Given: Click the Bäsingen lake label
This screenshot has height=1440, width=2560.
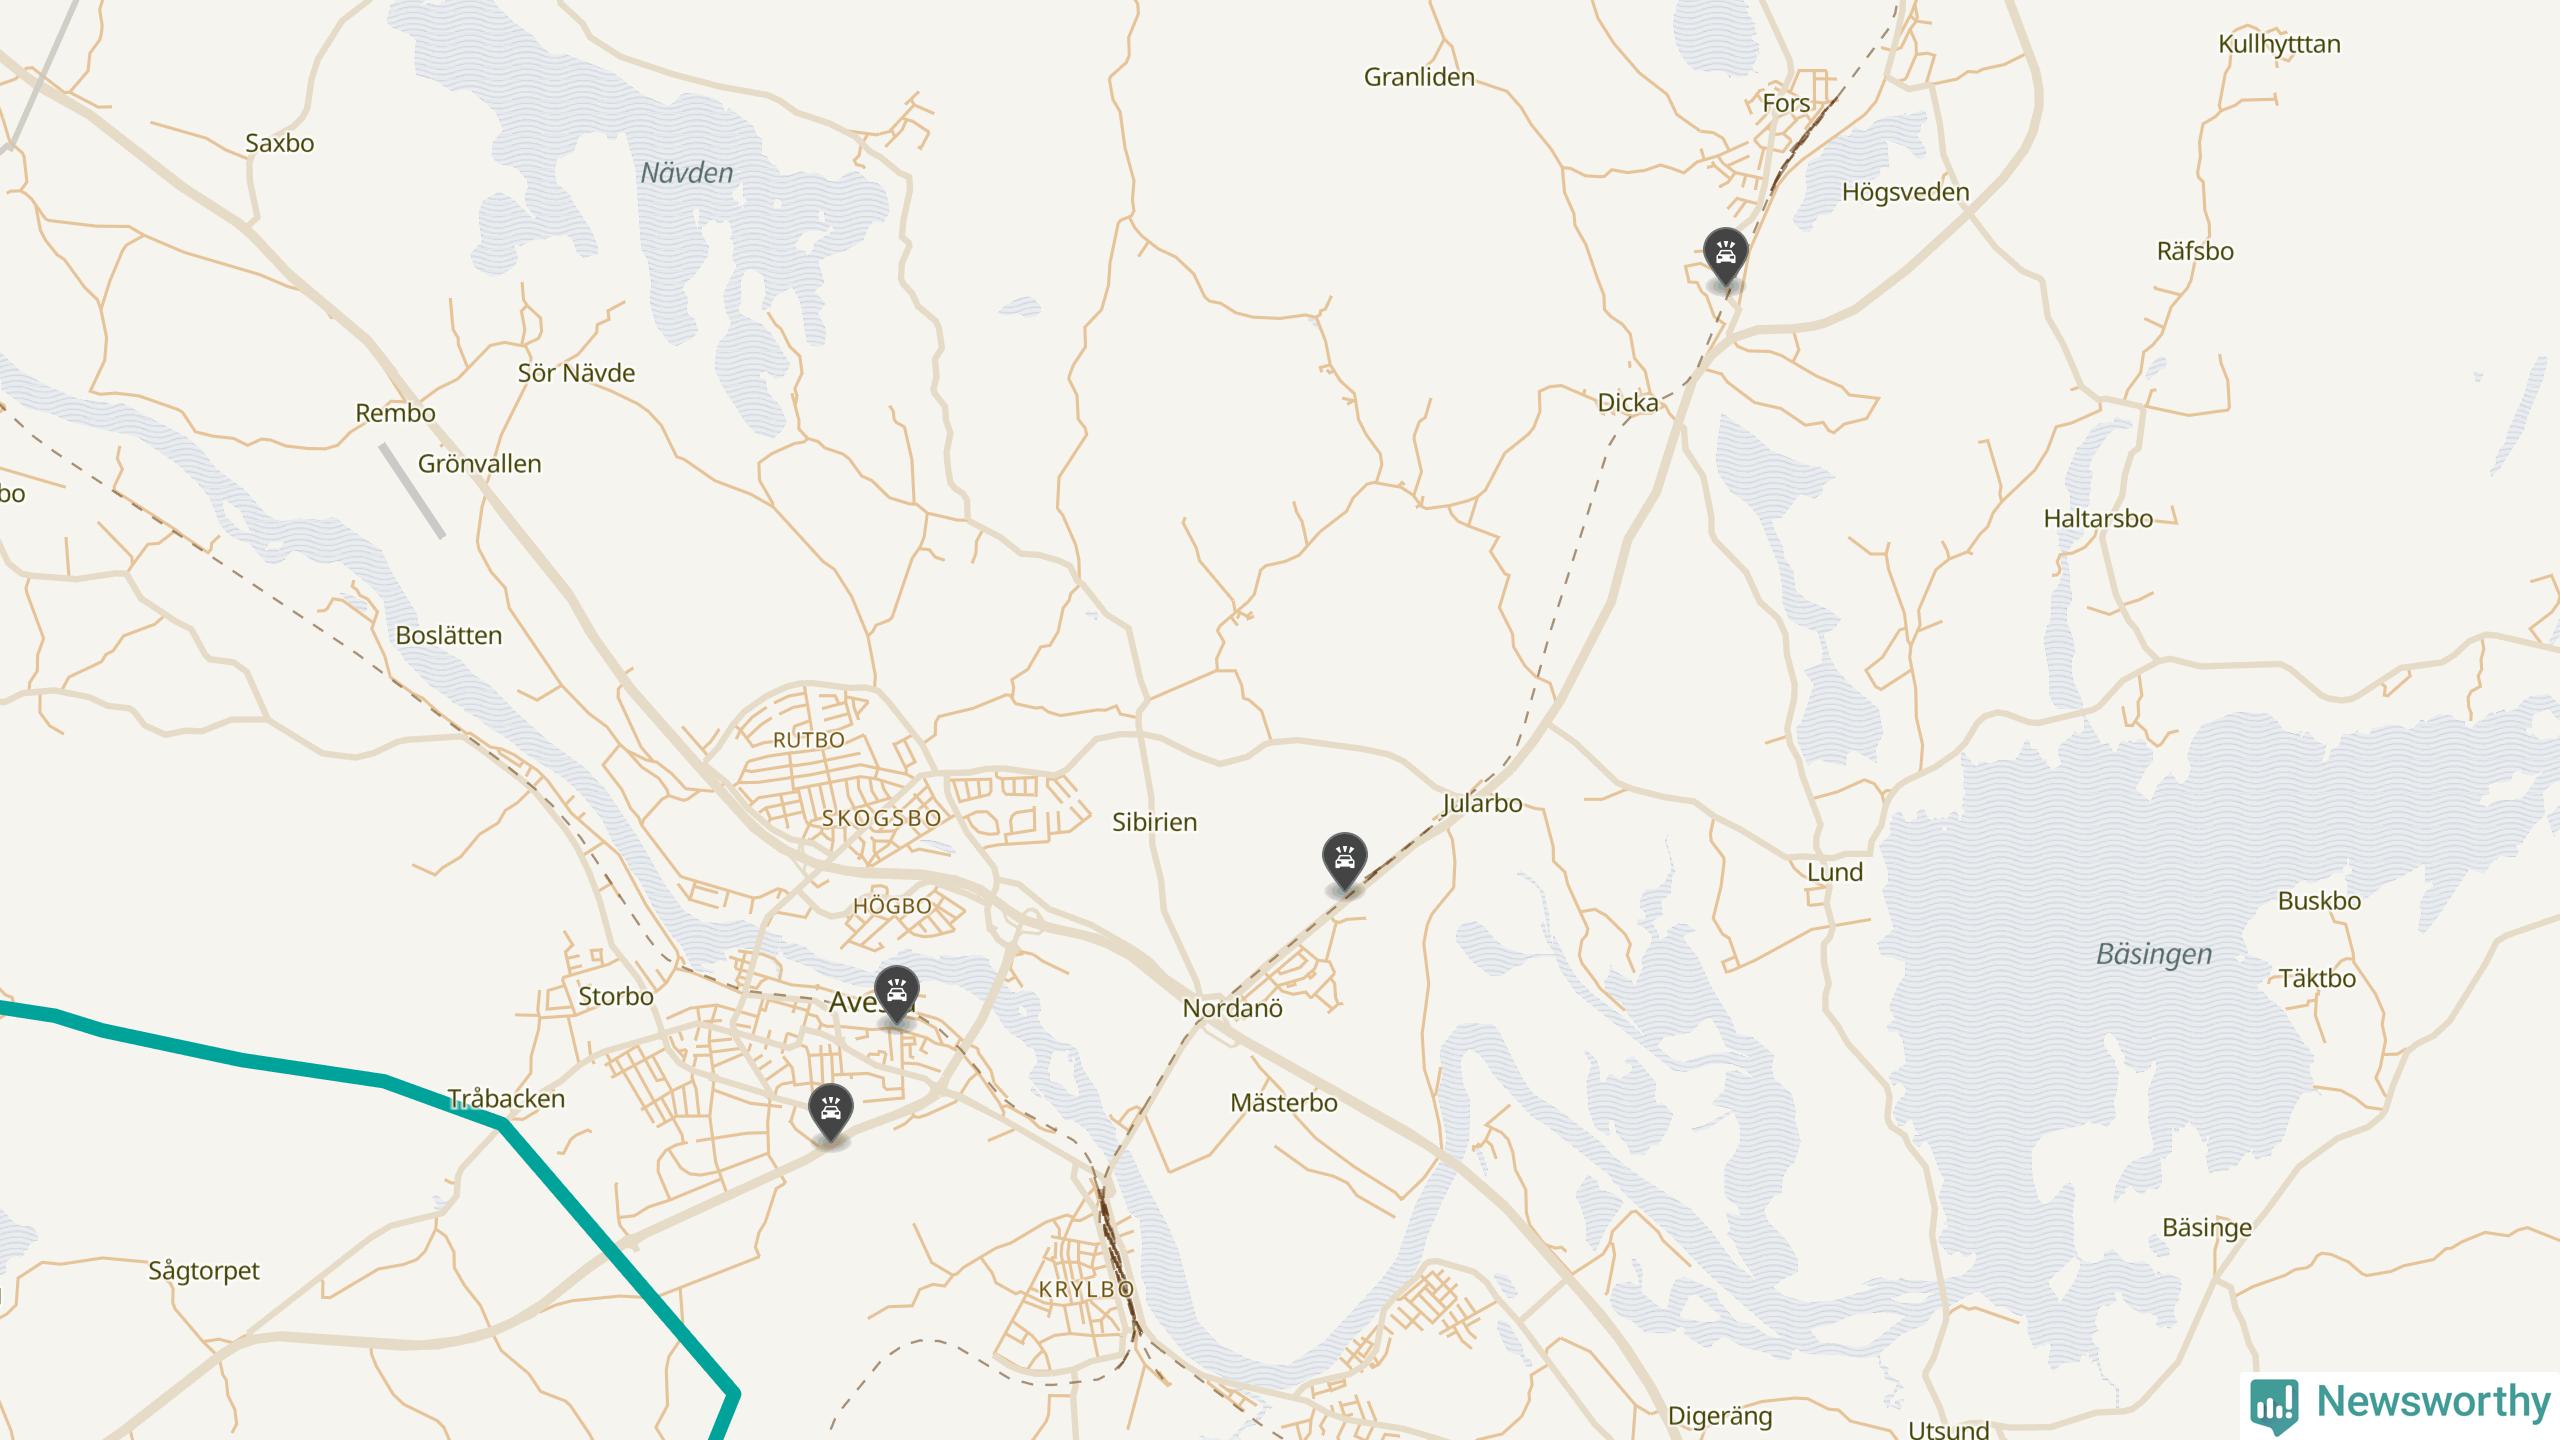Looking at the screenshot, I should click(2154, 954).
